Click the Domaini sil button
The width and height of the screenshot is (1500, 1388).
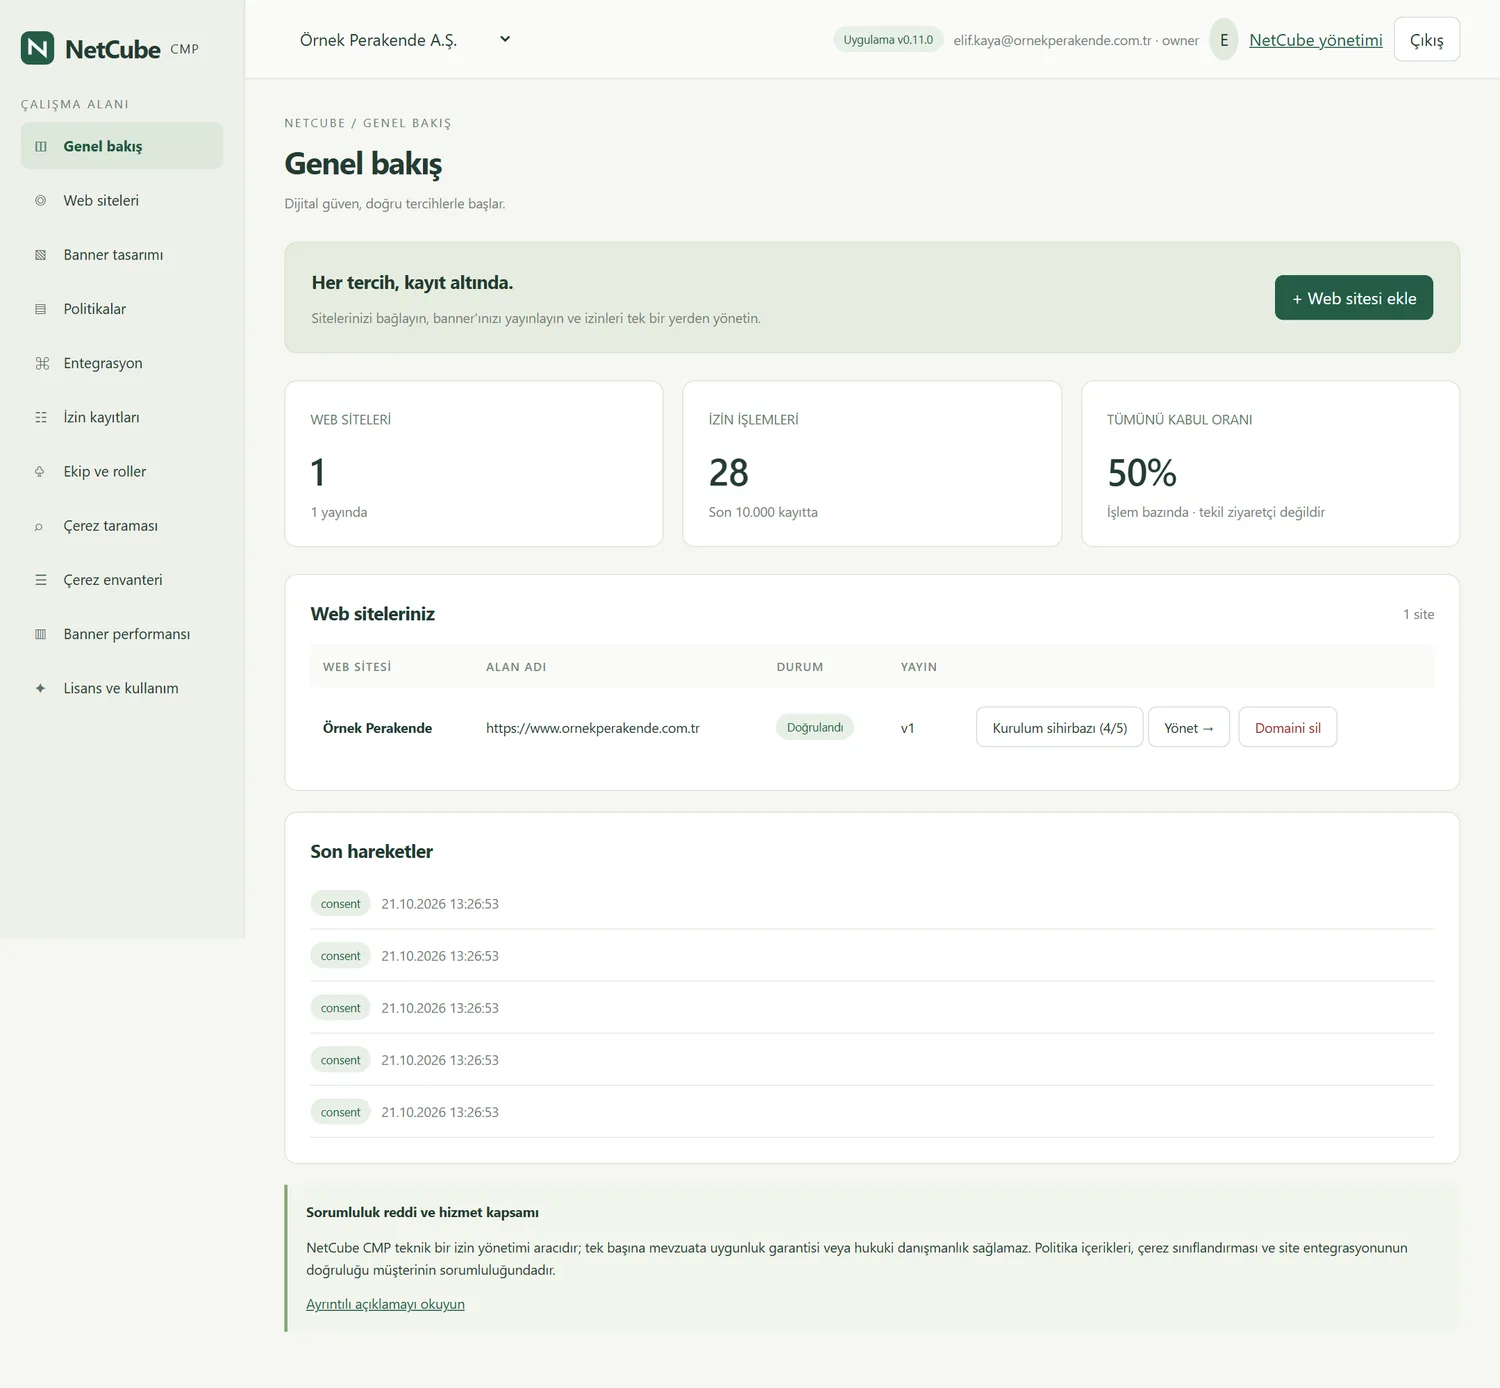(1288, 727)
